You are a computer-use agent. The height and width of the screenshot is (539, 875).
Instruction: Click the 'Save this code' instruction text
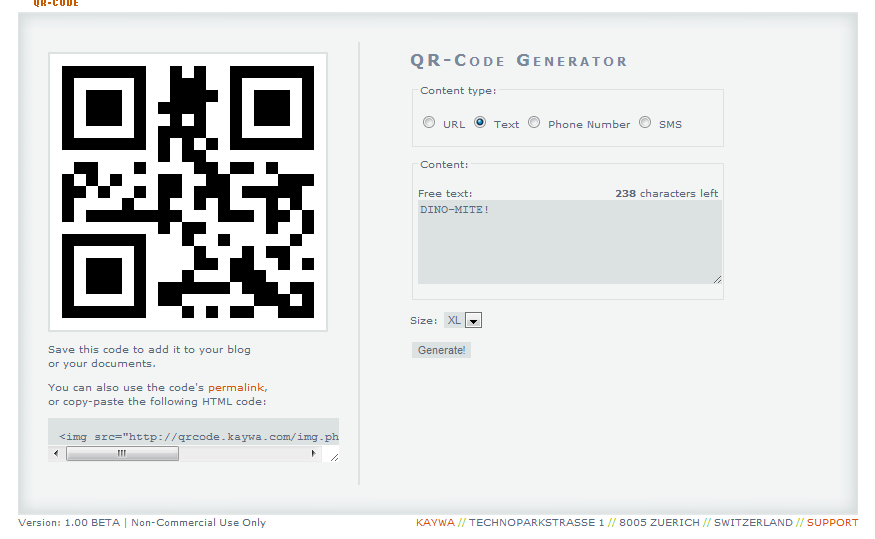(x=149, y=357)
